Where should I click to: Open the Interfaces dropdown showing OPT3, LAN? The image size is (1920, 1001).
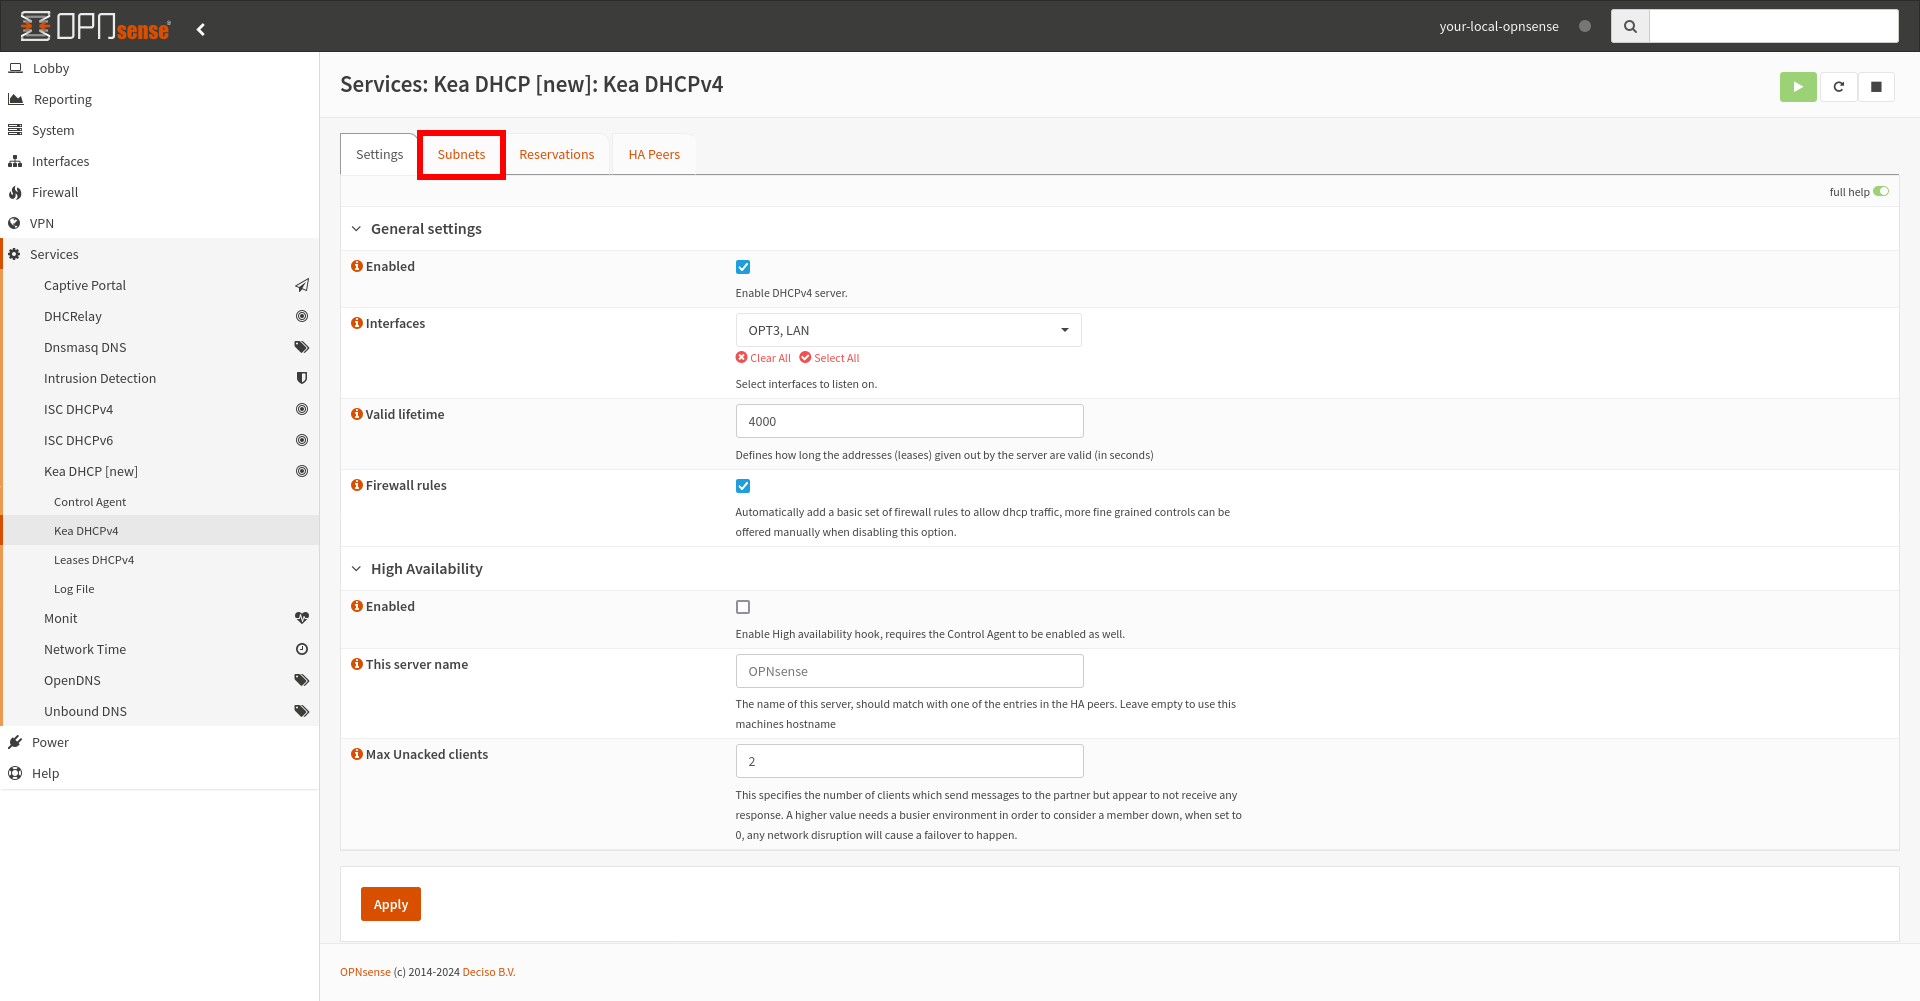pyautogui.click(x=909, y=330)
